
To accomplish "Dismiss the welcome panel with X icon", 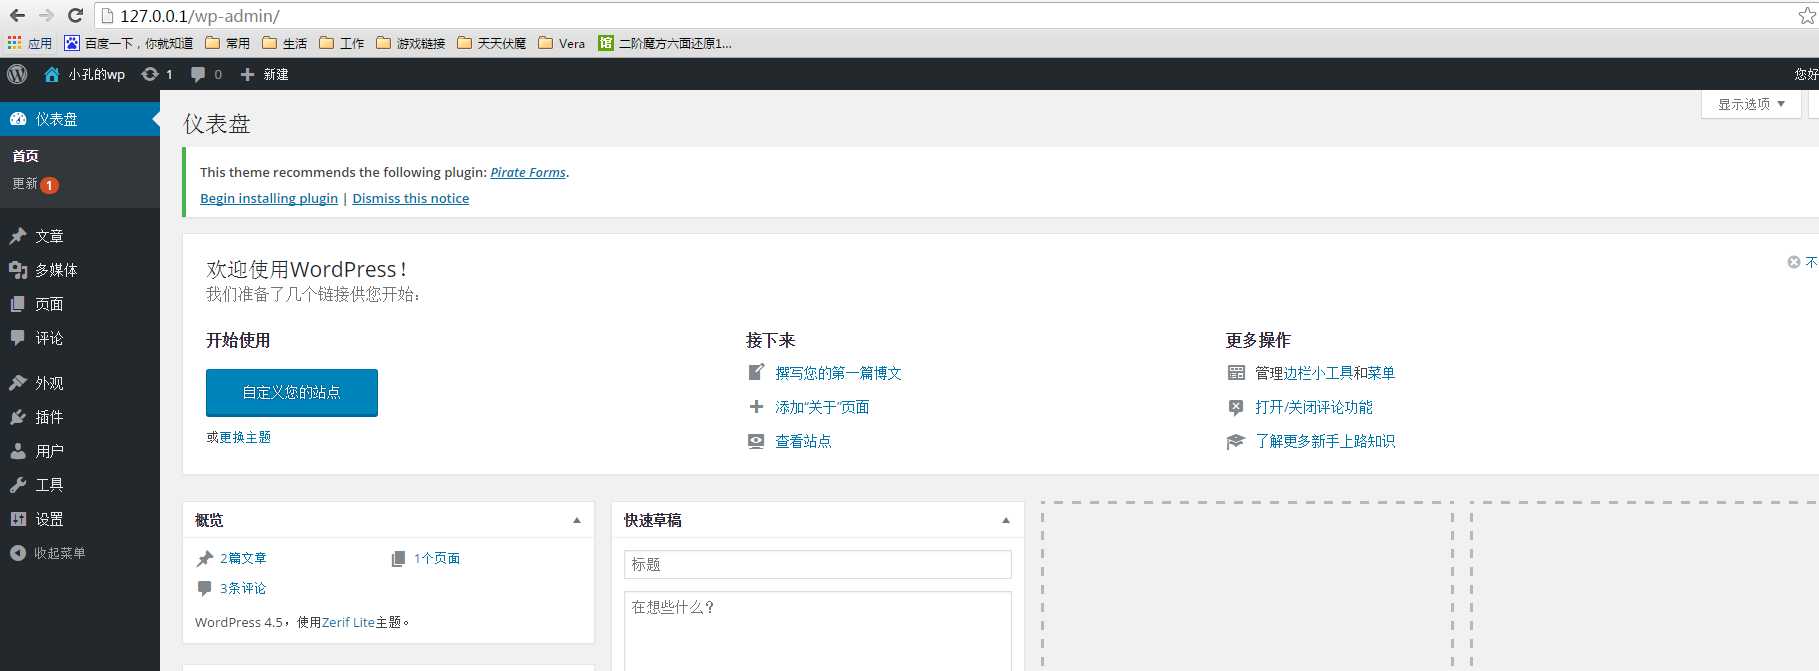I will click(1794, 262).
